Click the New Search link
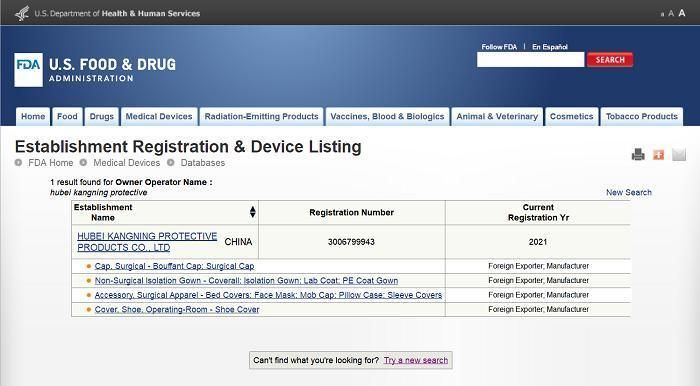 coord(629,192)
